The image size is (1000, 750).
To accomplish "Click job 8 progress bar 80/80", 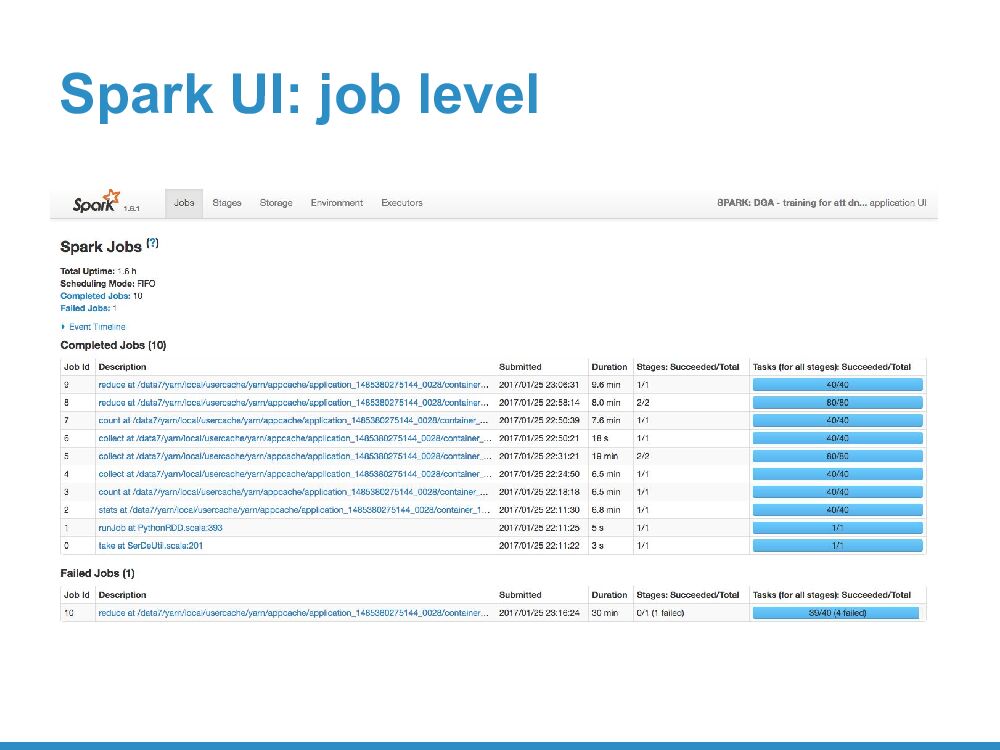I will [x=837, y=402].
